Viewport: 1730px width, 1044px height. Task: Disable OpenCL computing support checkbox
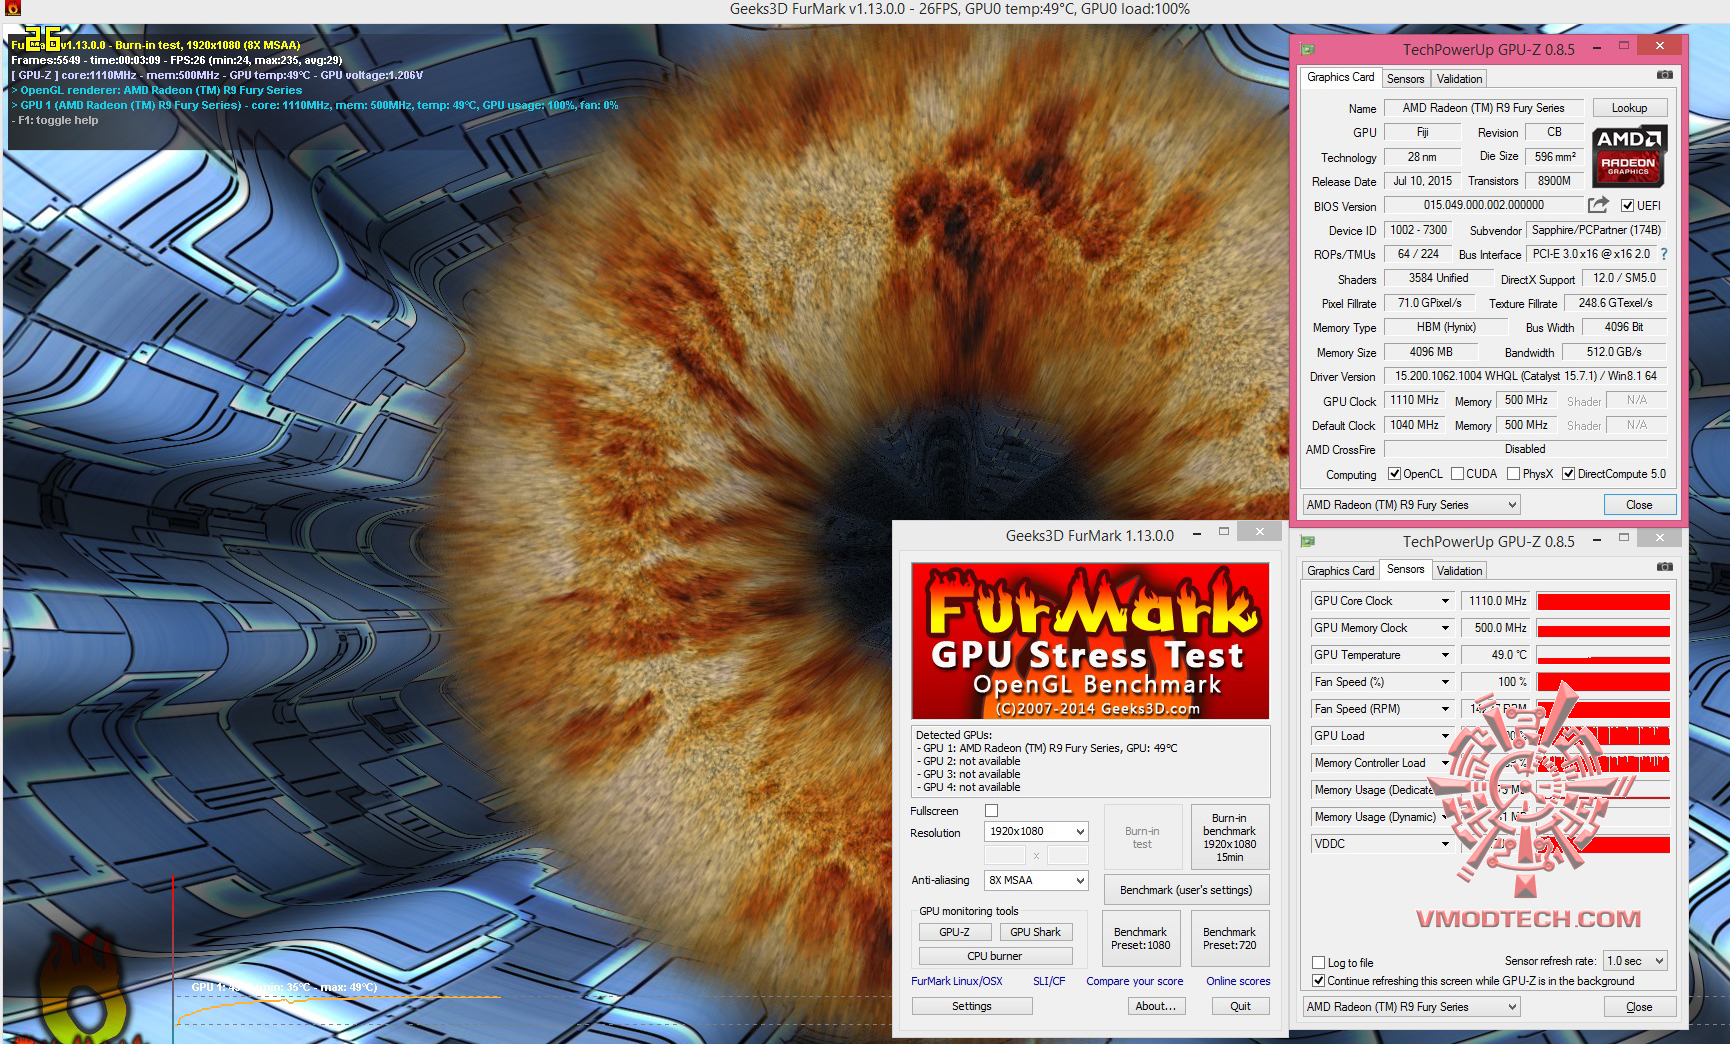[x=1394, y=473]
